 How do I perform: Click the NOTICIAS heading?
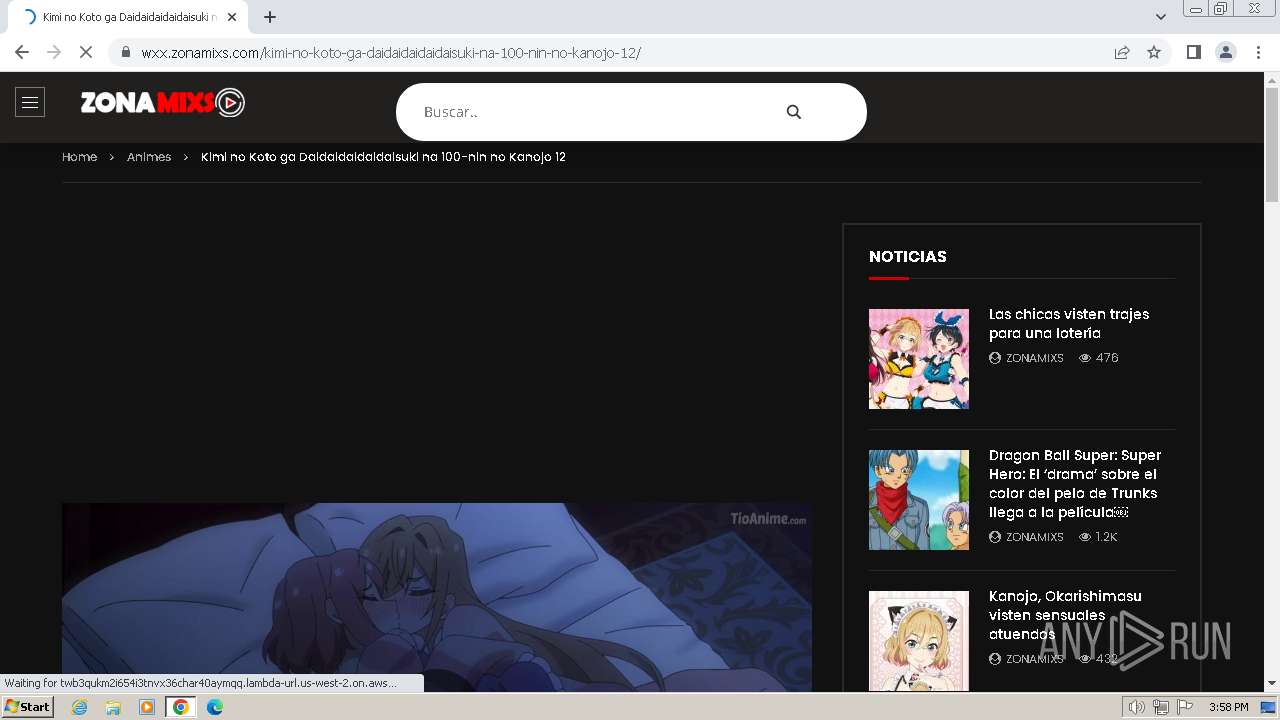[x=908, y=257]
